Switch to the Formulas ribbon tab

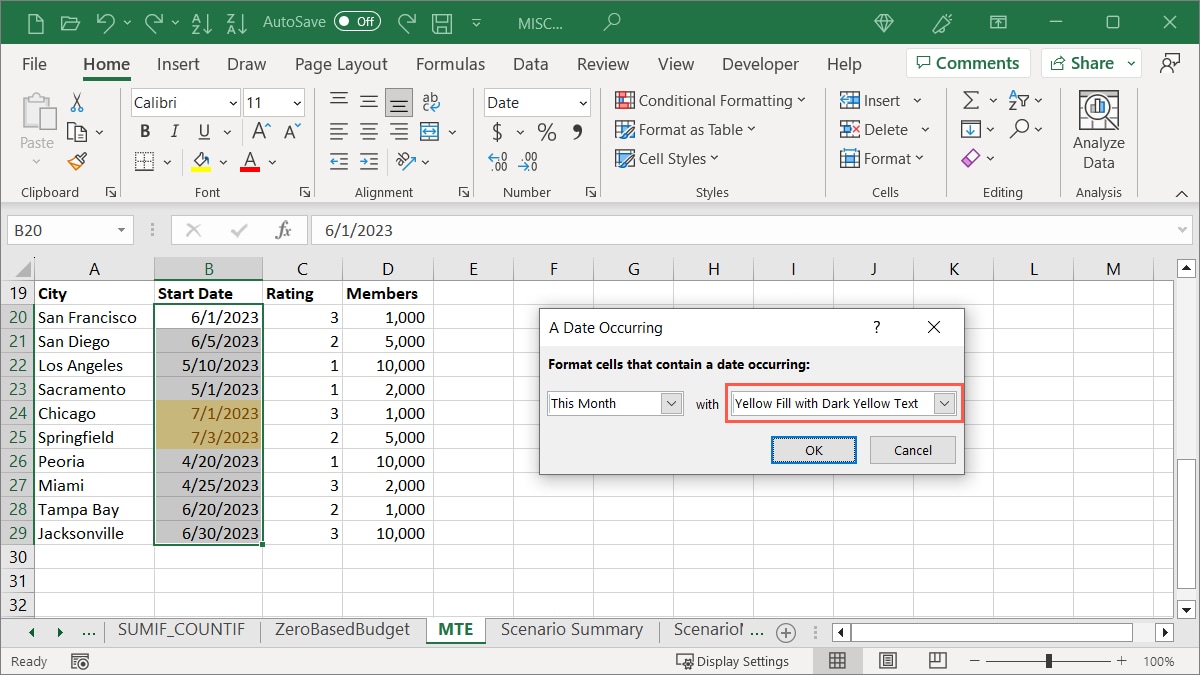(x=450, y=63)
